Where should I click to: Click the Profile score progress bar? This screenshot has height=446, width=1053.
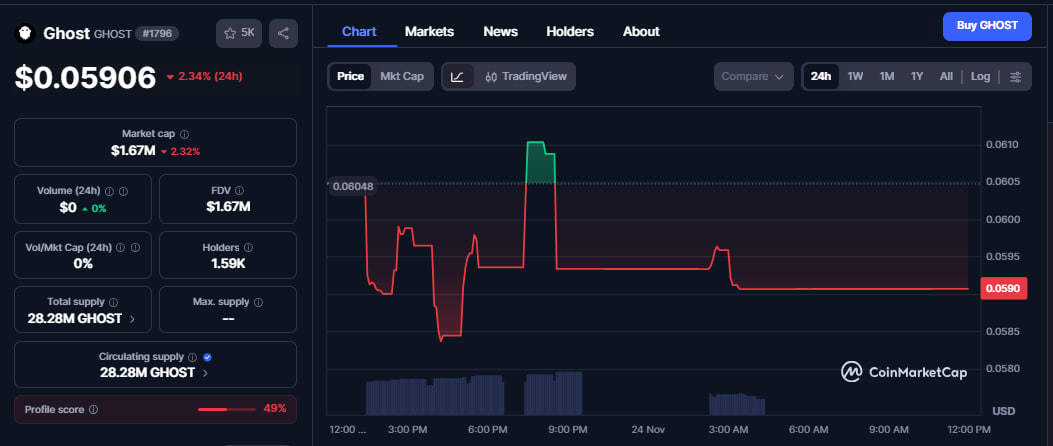pos(227,409)
